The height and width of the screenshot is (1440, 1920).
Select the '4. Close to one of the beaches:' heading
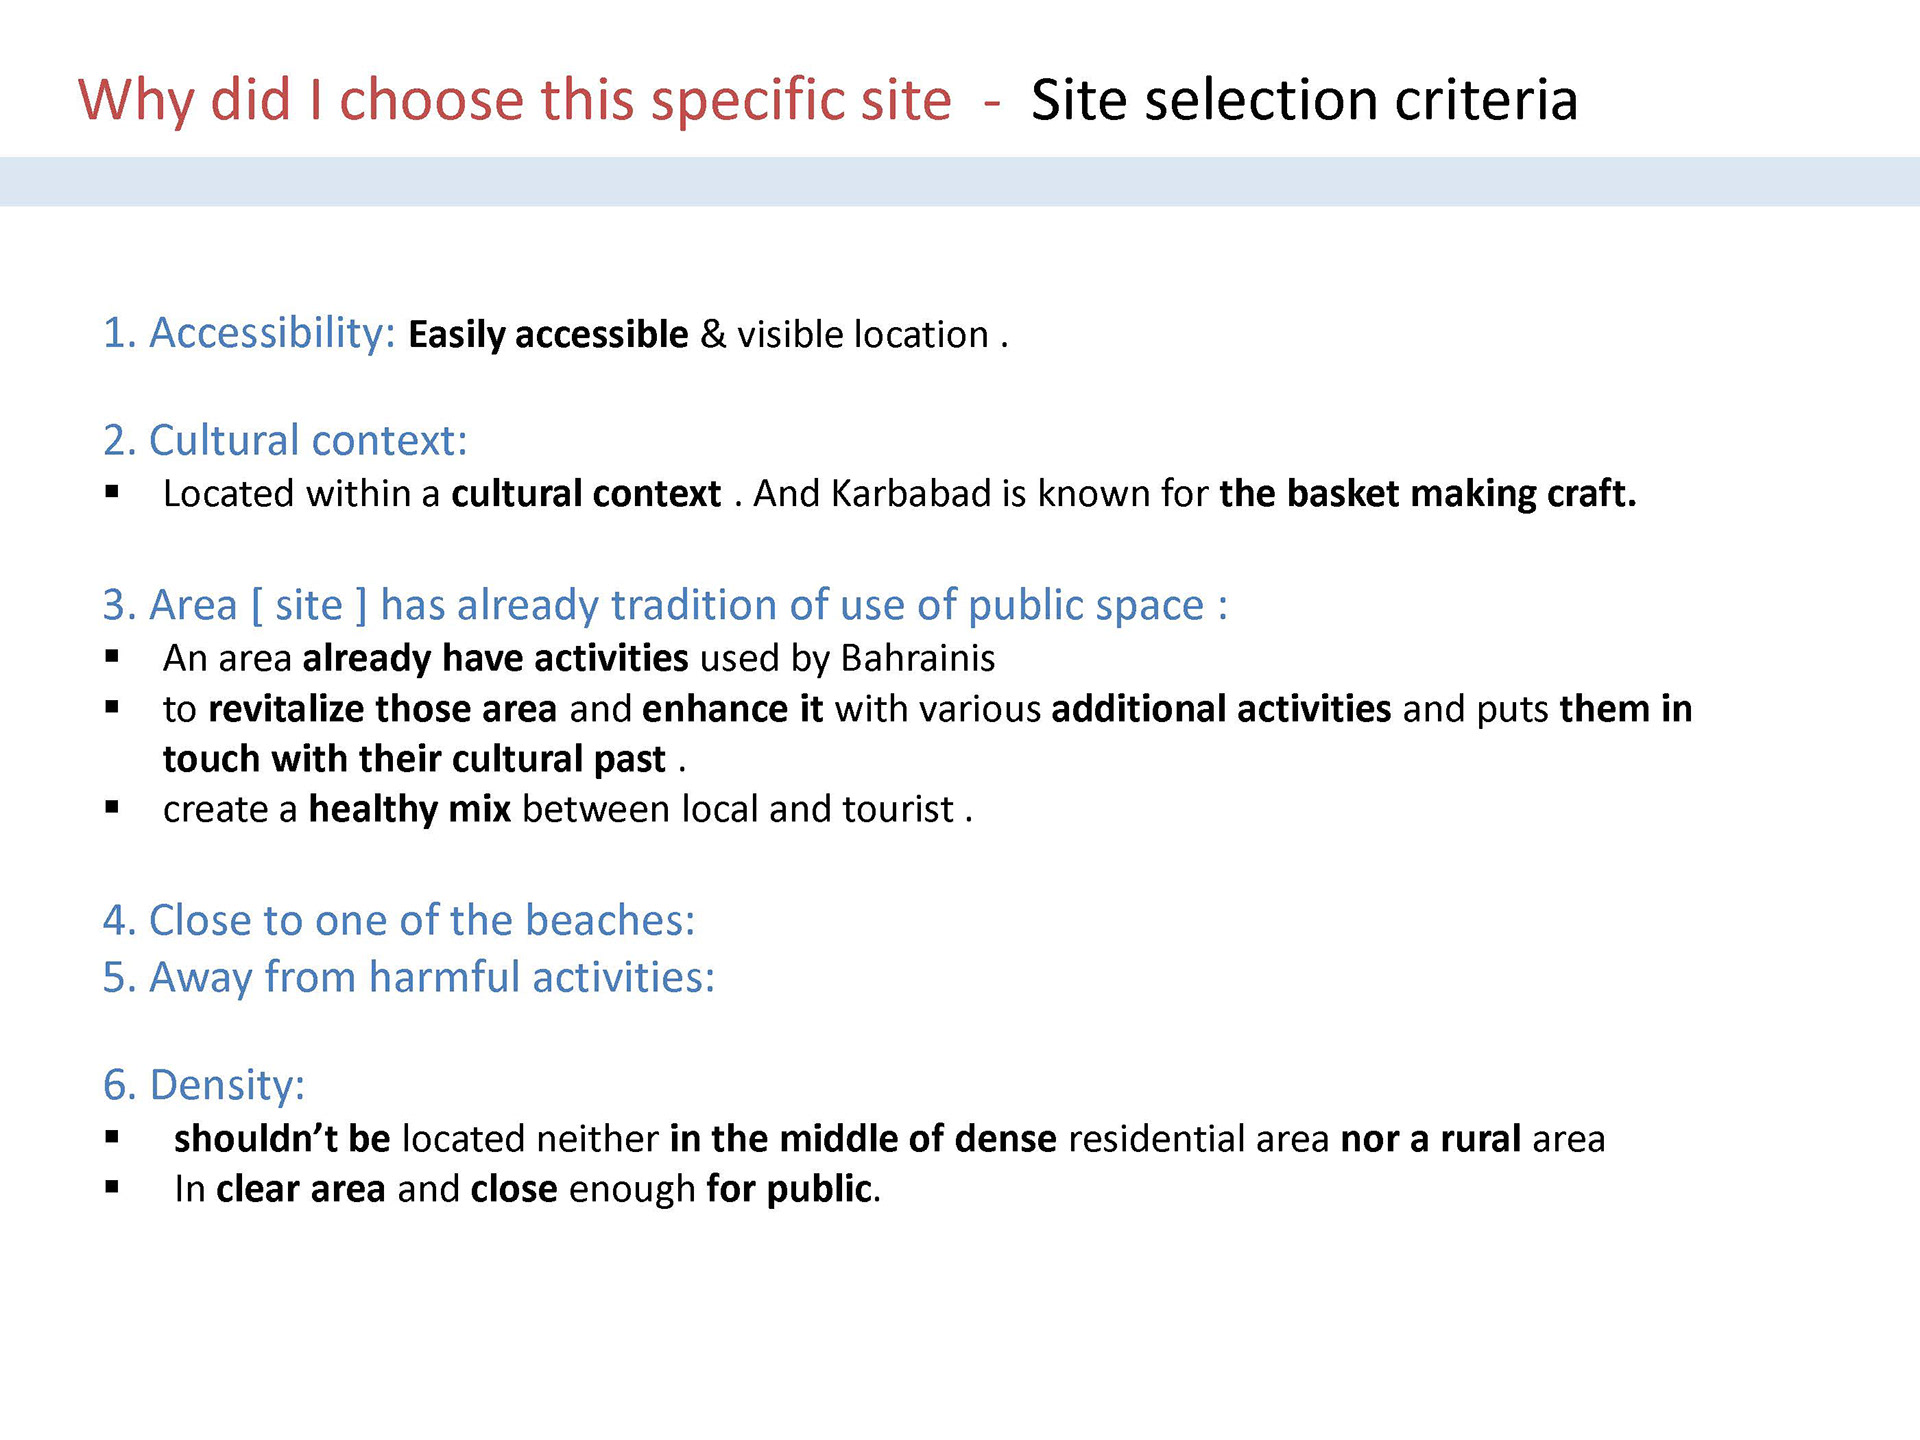399,920
